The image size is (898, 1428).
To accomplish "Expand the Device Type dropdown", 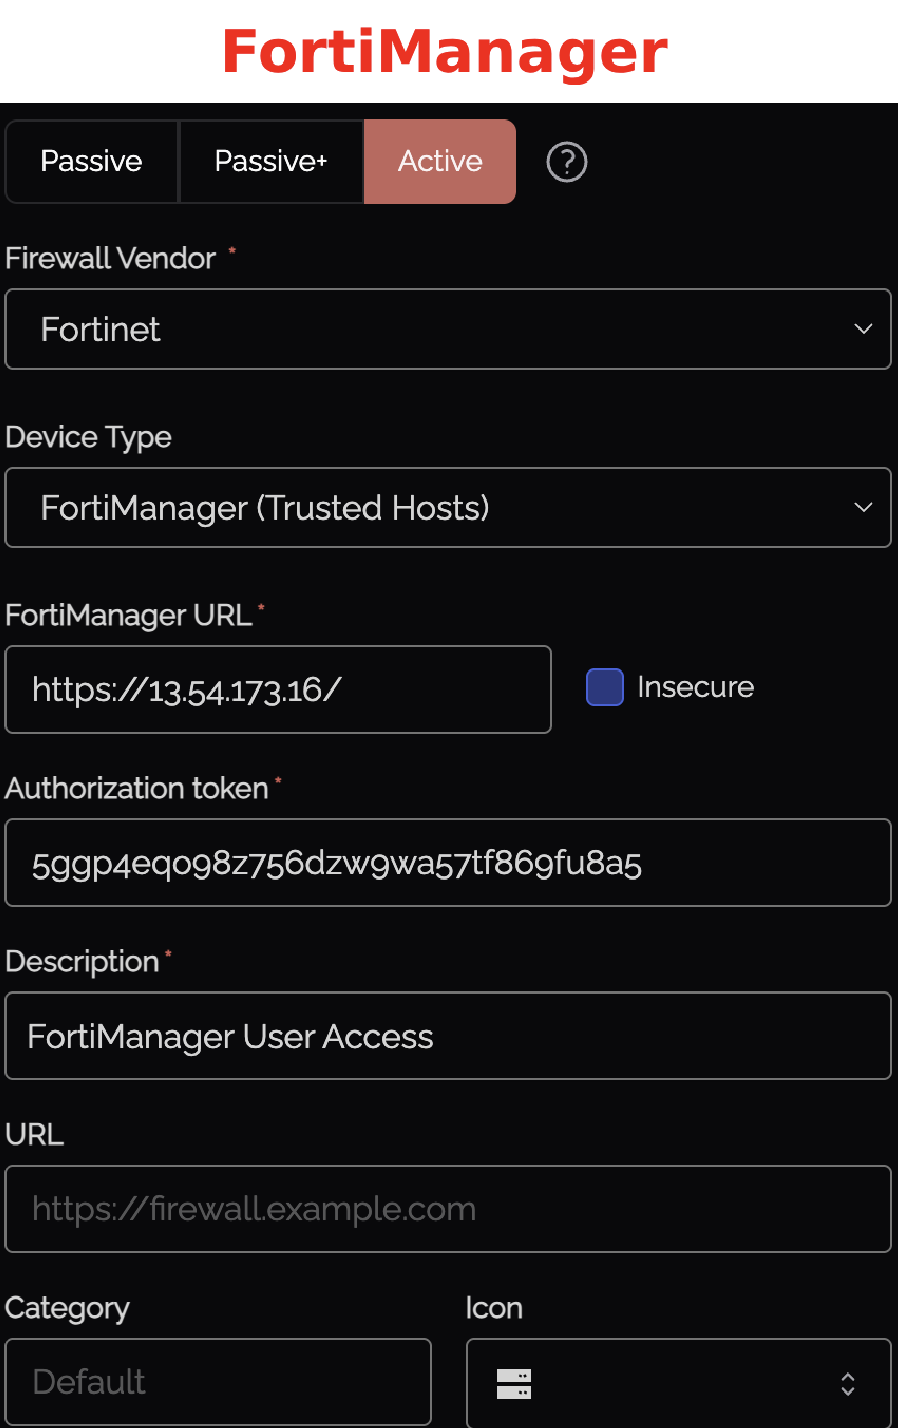I will click(x=447, y=508).
